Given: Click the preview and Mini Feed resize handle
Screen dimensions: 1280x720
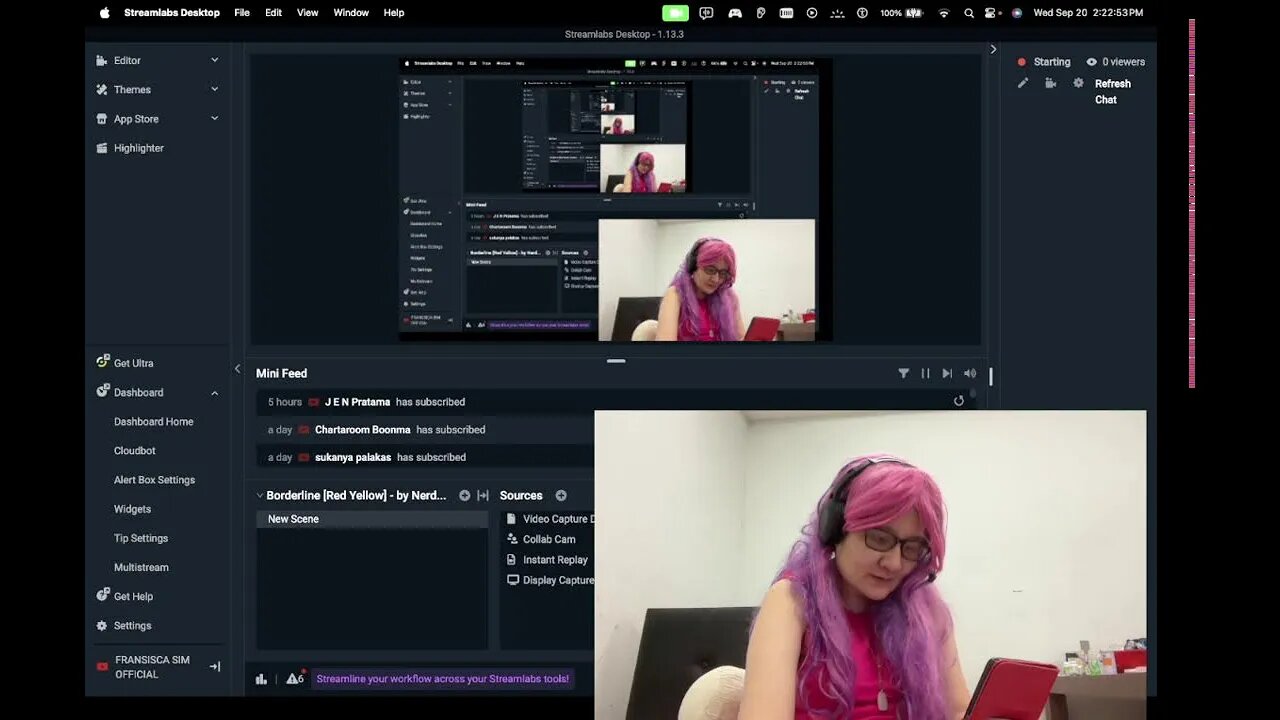Looking at the screenshot, I should click(616, 361).
